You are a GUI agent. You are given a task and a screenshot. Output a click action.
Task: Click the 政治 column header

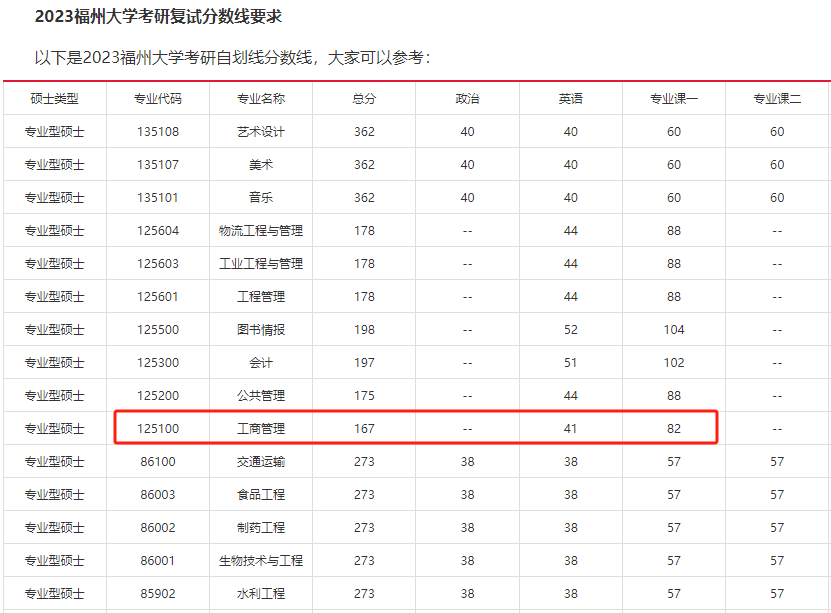(467, 99)
